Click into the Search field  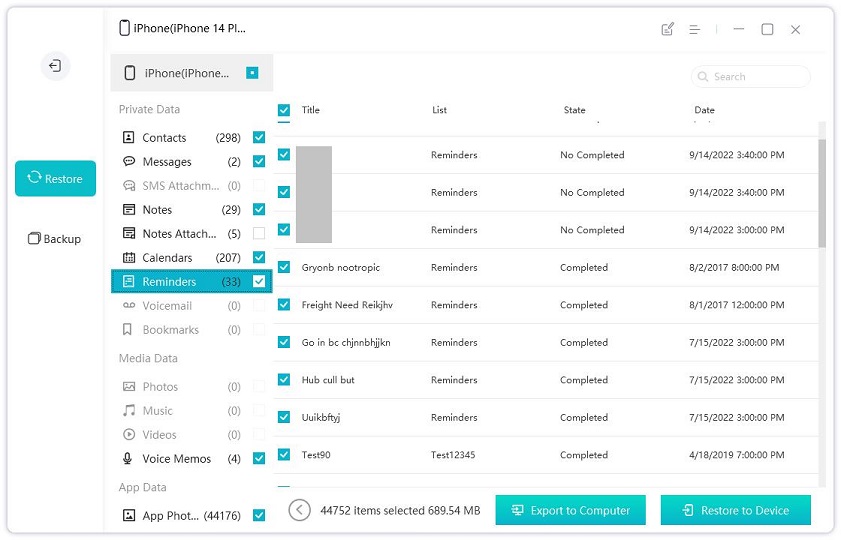[751, 77]
